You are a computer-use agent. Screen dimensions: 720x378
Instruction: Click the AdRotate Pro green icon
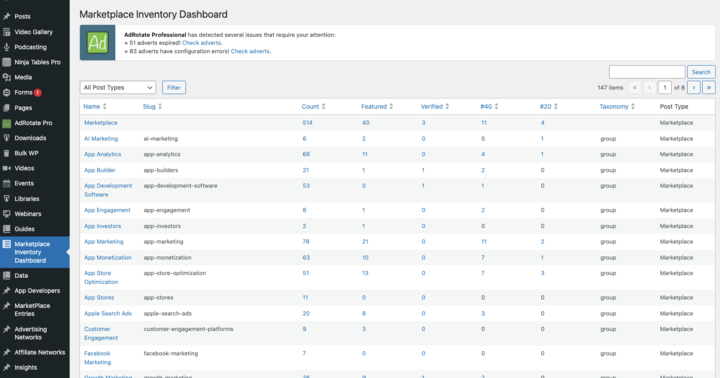coord(6,123)
